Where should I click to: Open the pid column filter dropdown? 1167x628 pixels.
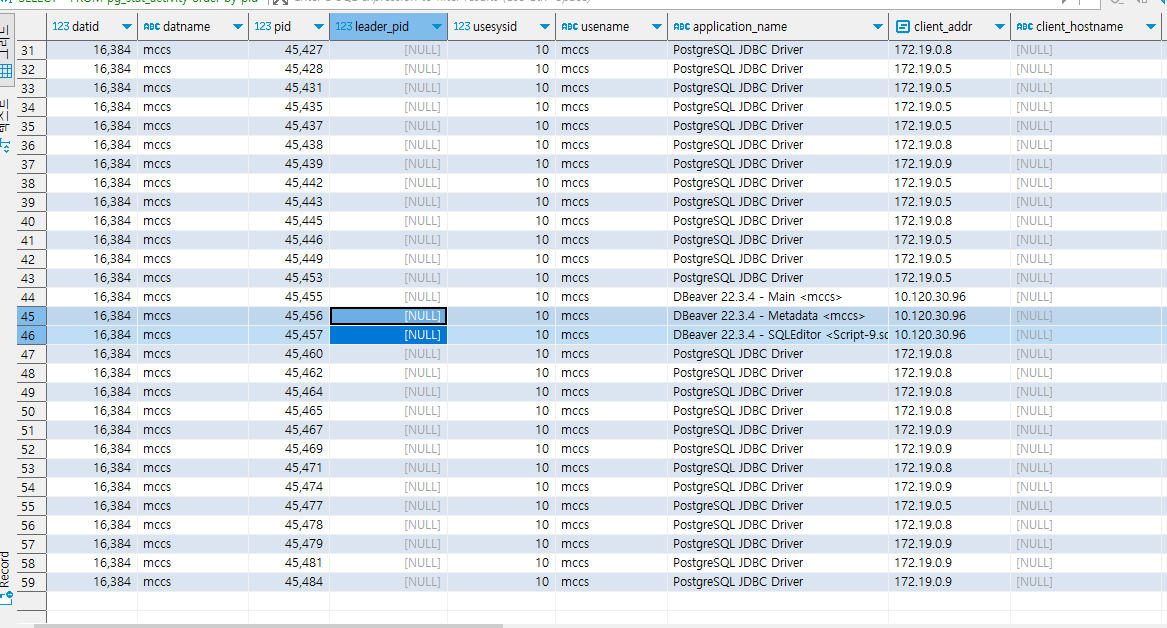[x=319, y=27]
